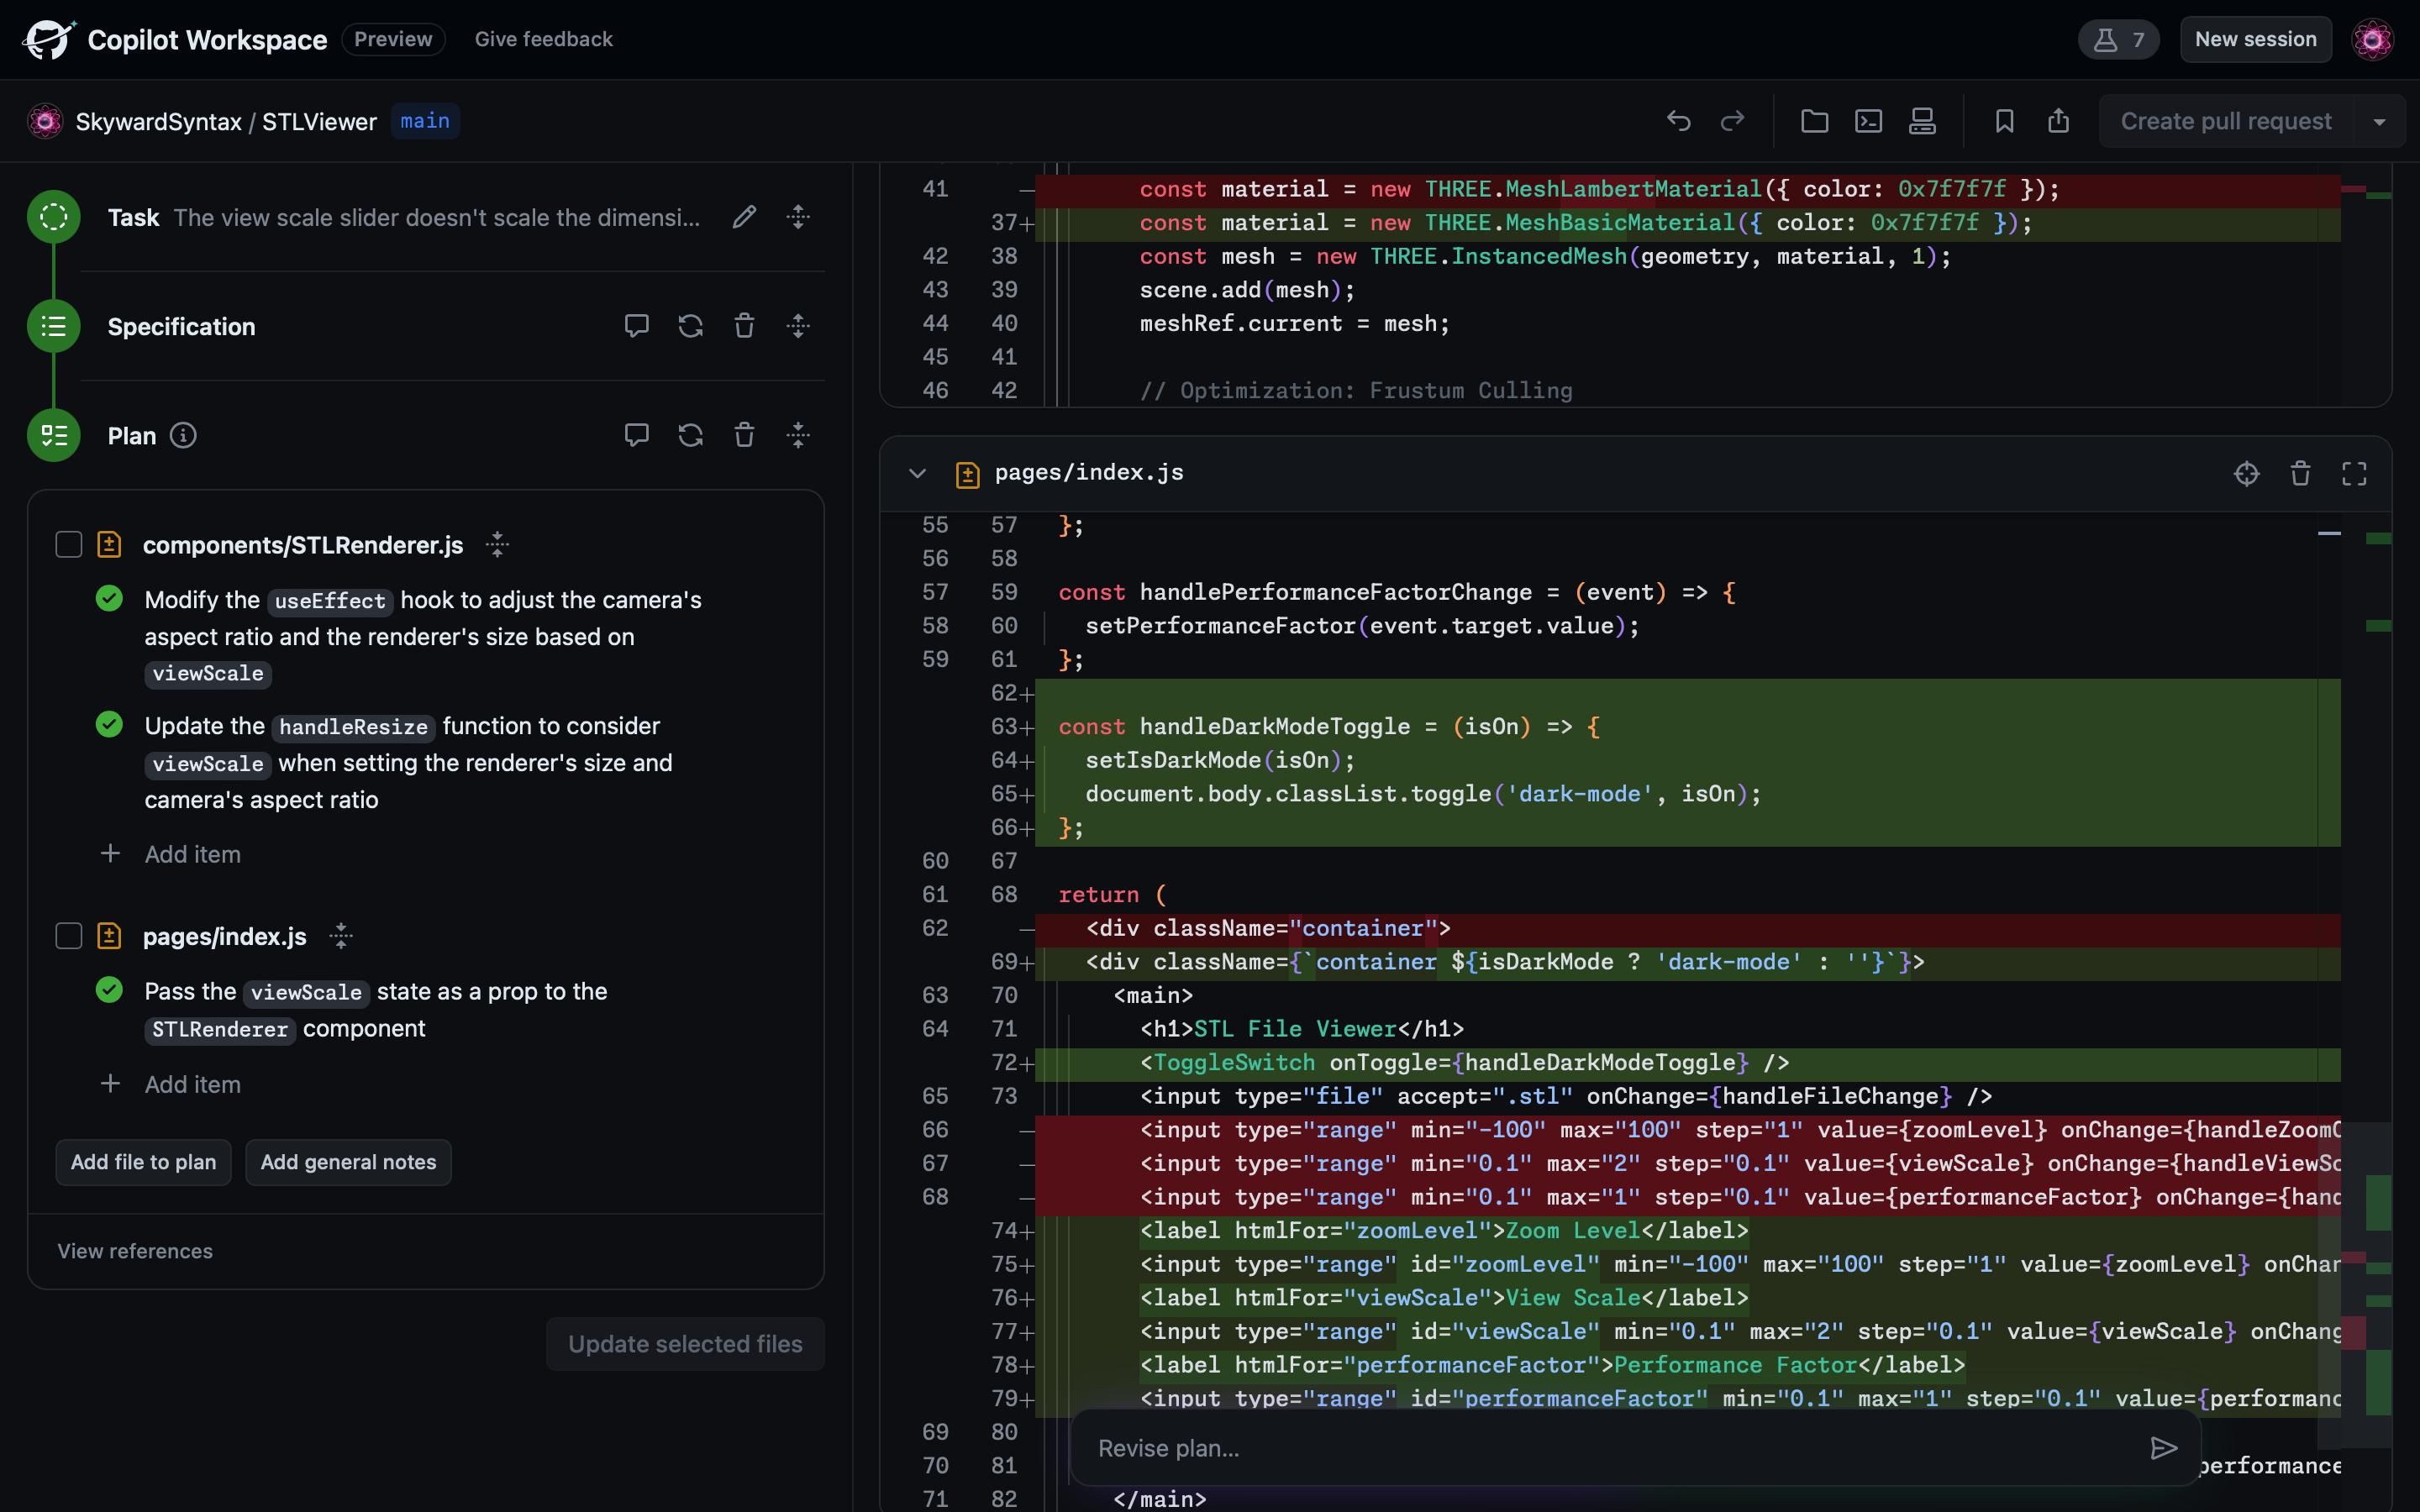The height and width of the screenshot is (1512, 2420).
Task: Open the experiments flask counter showing 7
Action: pos(2118,39)
